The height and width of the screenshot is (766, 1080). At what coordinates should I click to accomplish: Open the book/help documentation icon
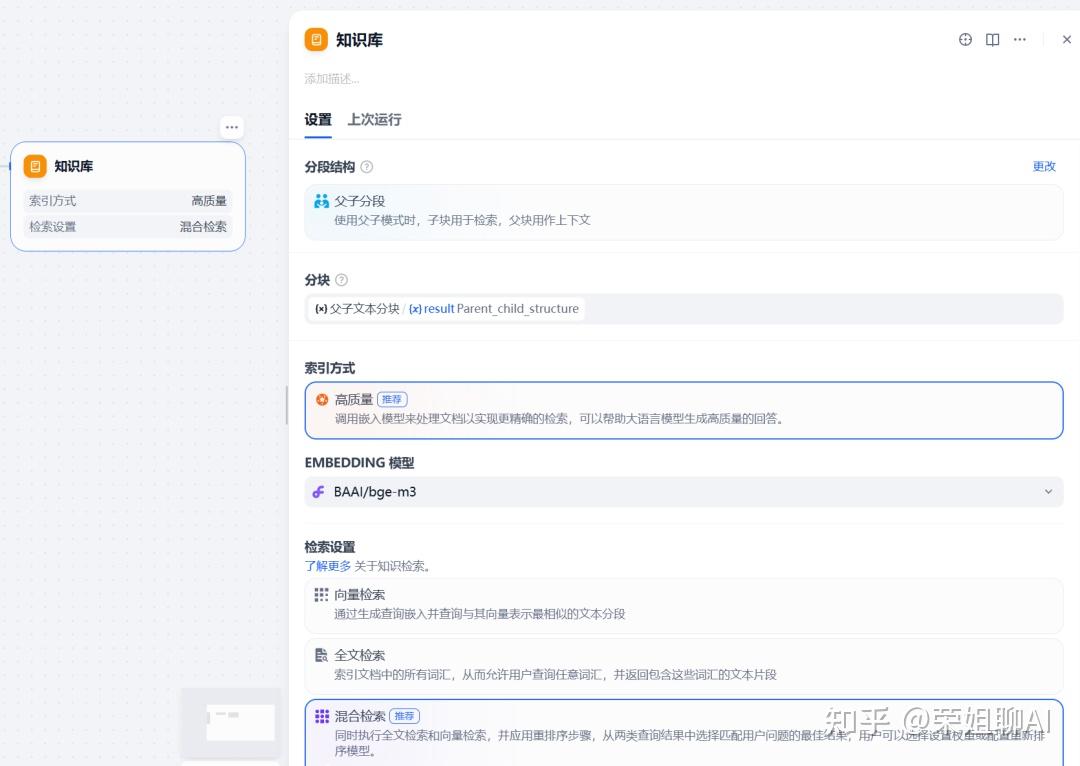point(992,40)
